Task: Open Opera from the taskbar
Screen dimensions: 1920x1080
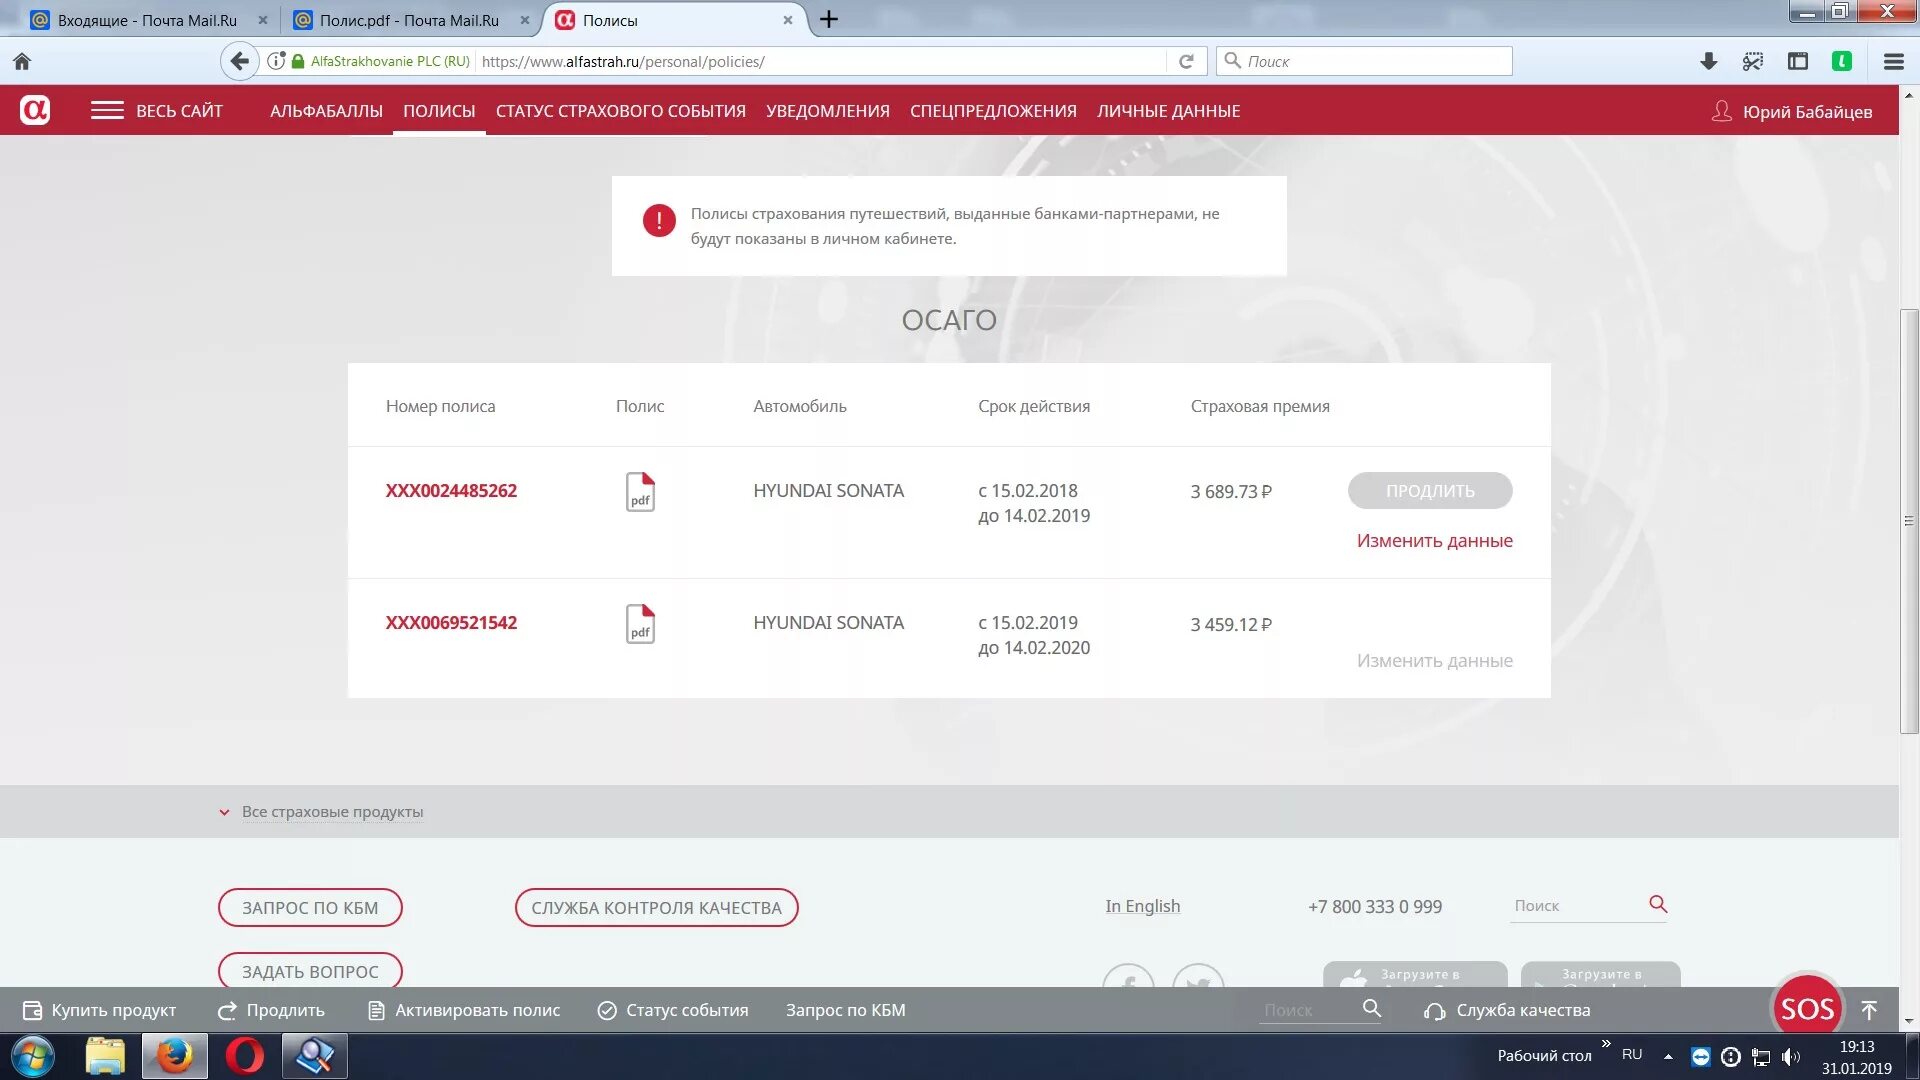Action: click(x=245, y=1056)
